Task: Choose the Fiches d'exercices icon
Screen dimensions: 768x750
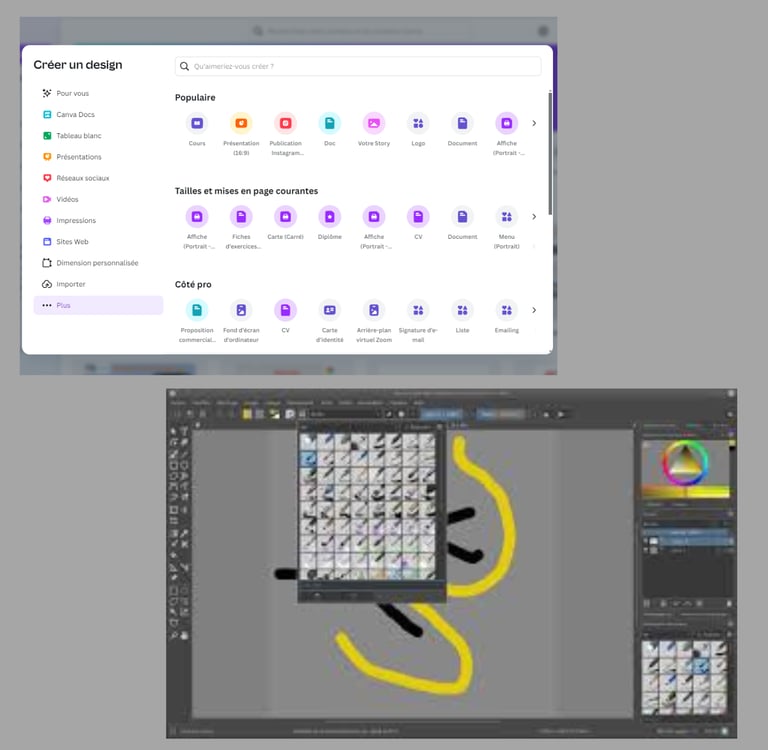Action: 241,217
